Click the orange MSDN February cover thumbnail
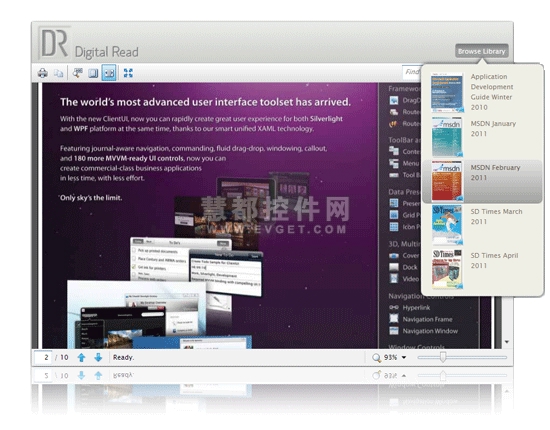Screen dimensions: 550x430 click(x=447, y=181)
